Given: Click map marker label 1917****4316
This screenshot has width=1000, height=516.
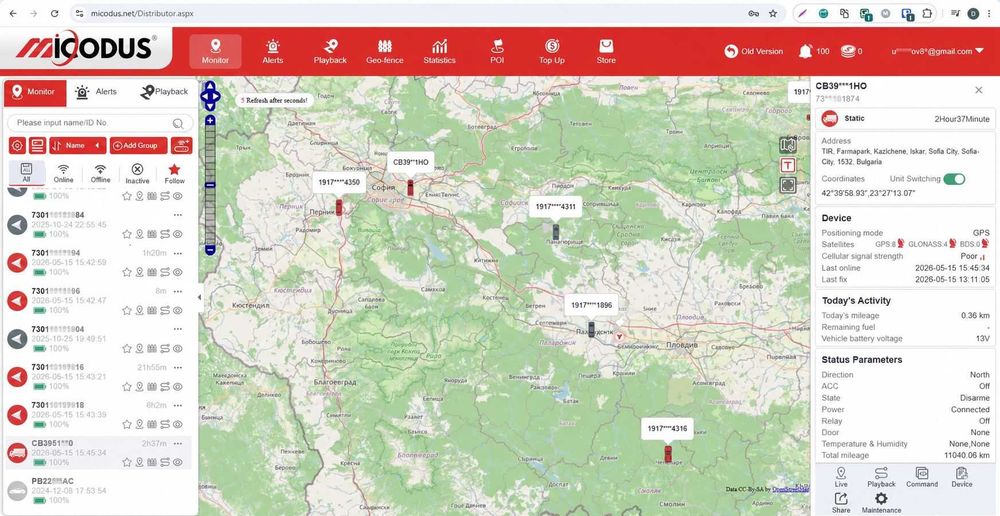Looking at the screenshot, I should click(x=667, y=429).
